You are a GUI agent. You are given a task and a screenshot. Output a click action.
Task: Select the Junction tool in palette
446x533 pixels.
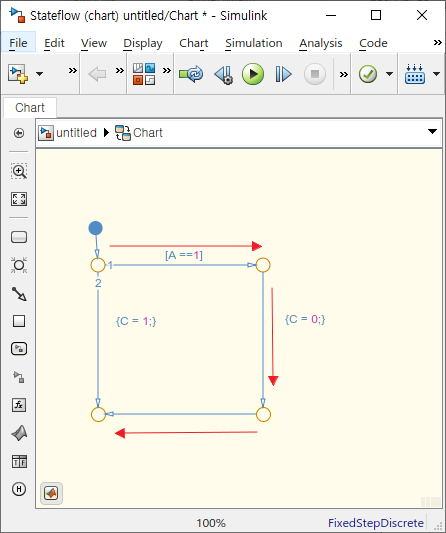(19, 265)
